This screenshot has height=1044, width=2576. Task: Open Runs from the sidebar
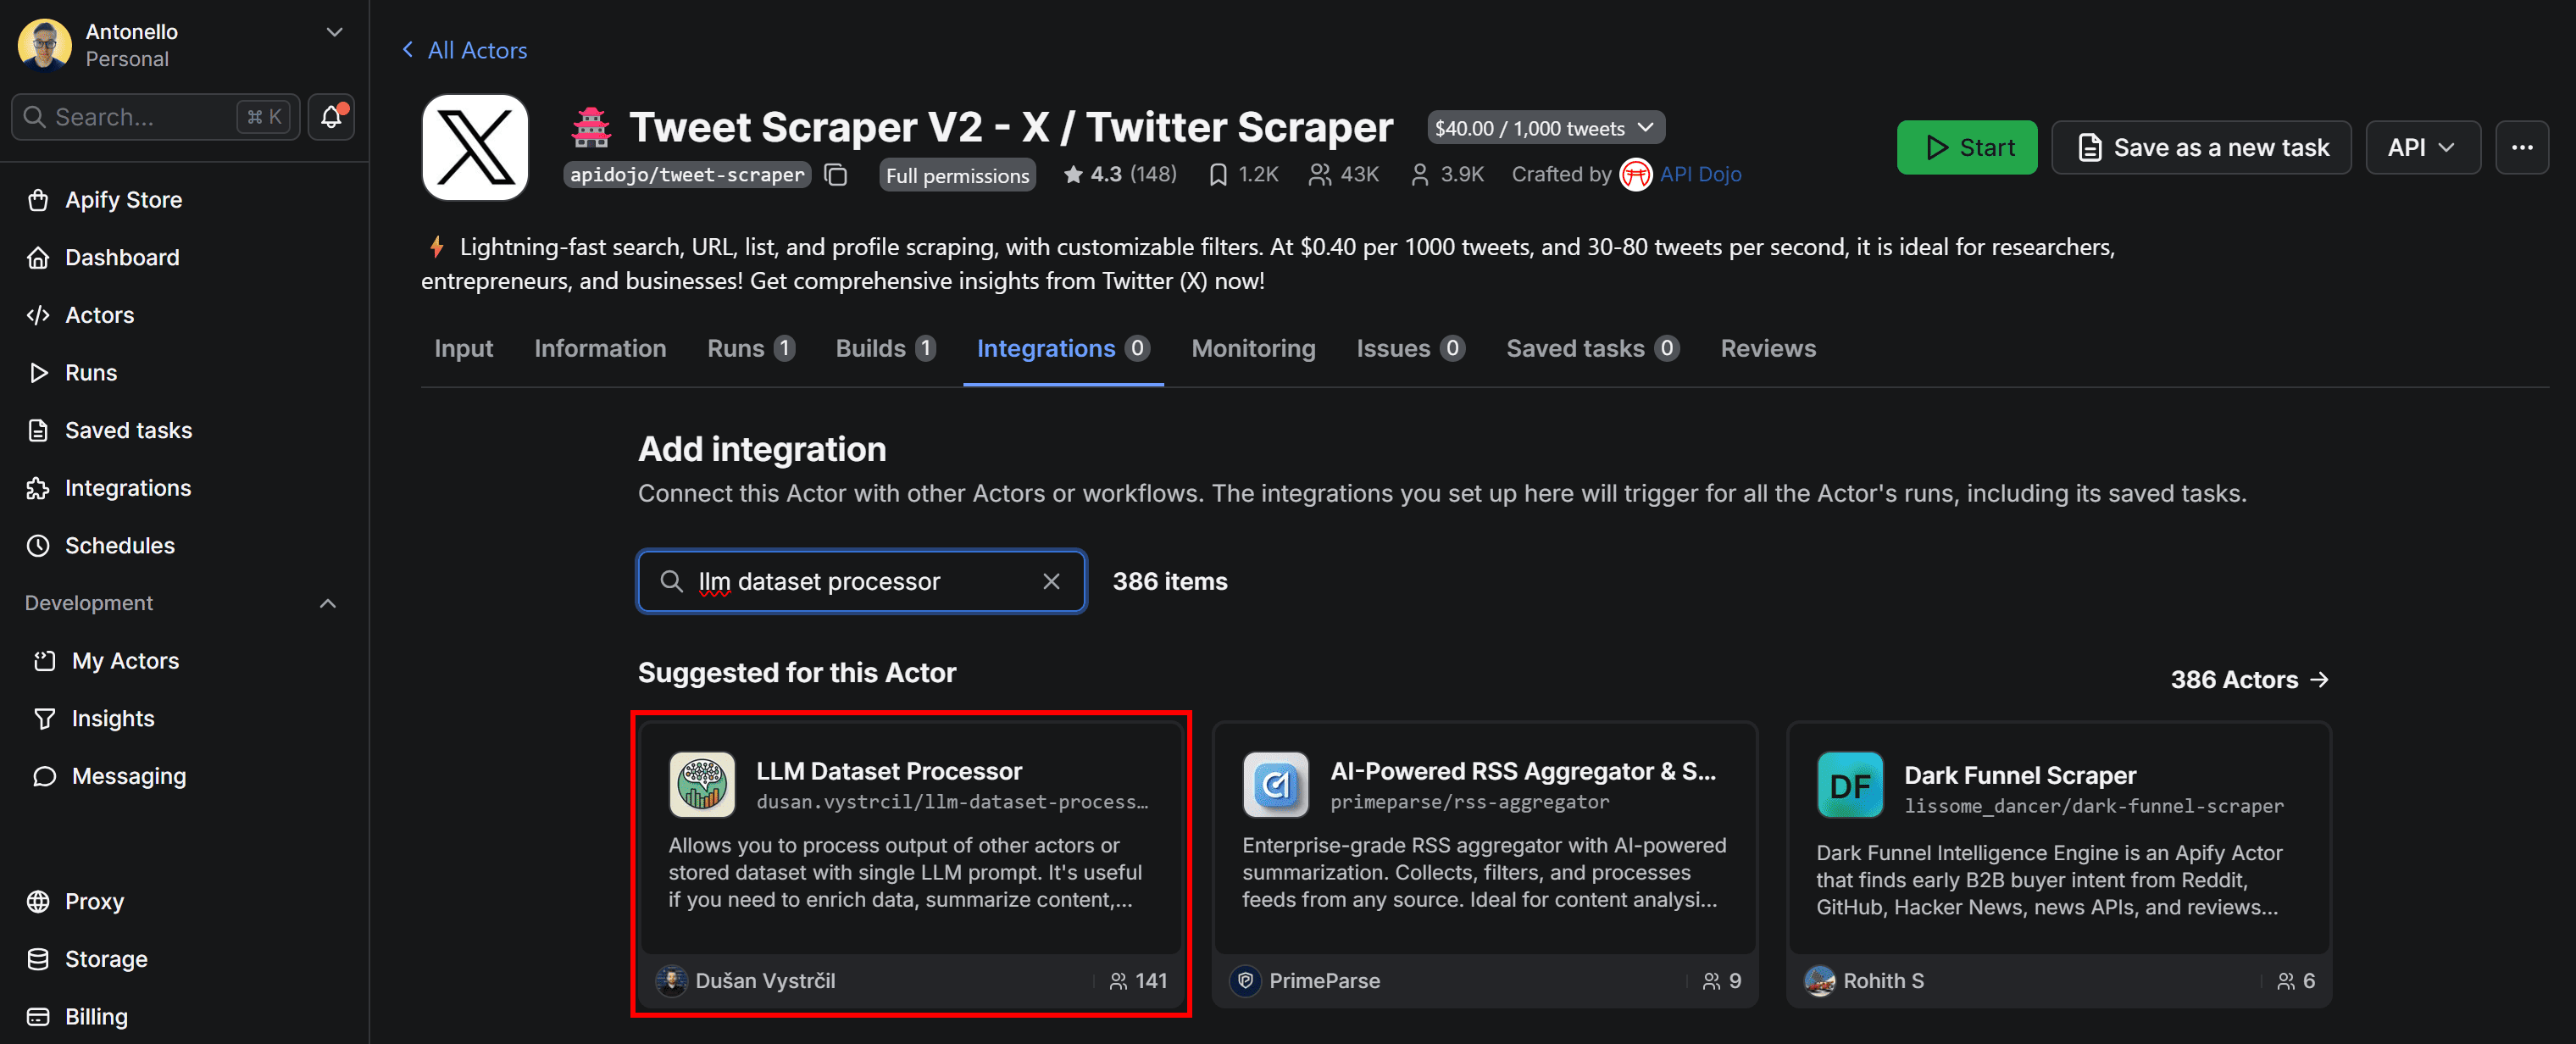tap(91, 372)
